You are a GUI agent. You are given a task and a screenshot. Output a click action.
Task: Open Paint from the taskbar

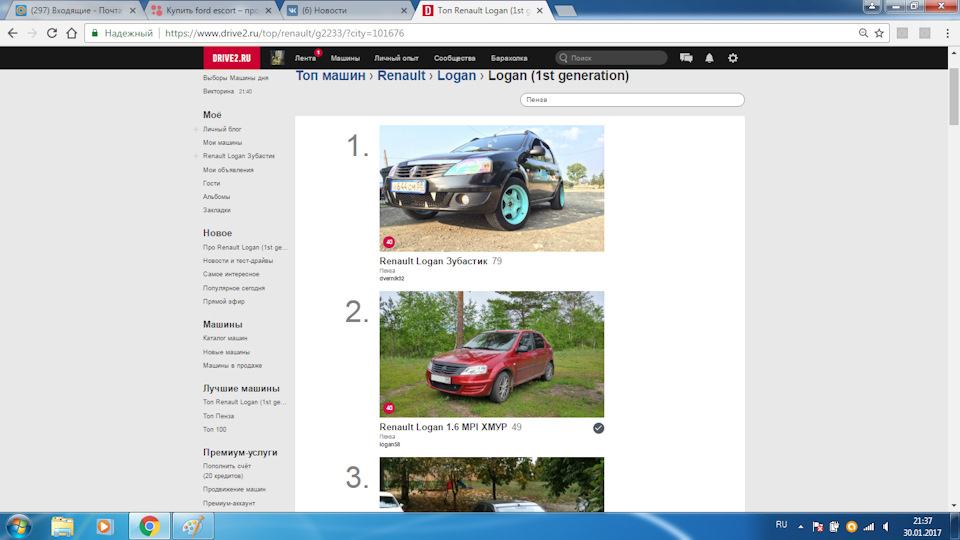(x=193, y=527)
